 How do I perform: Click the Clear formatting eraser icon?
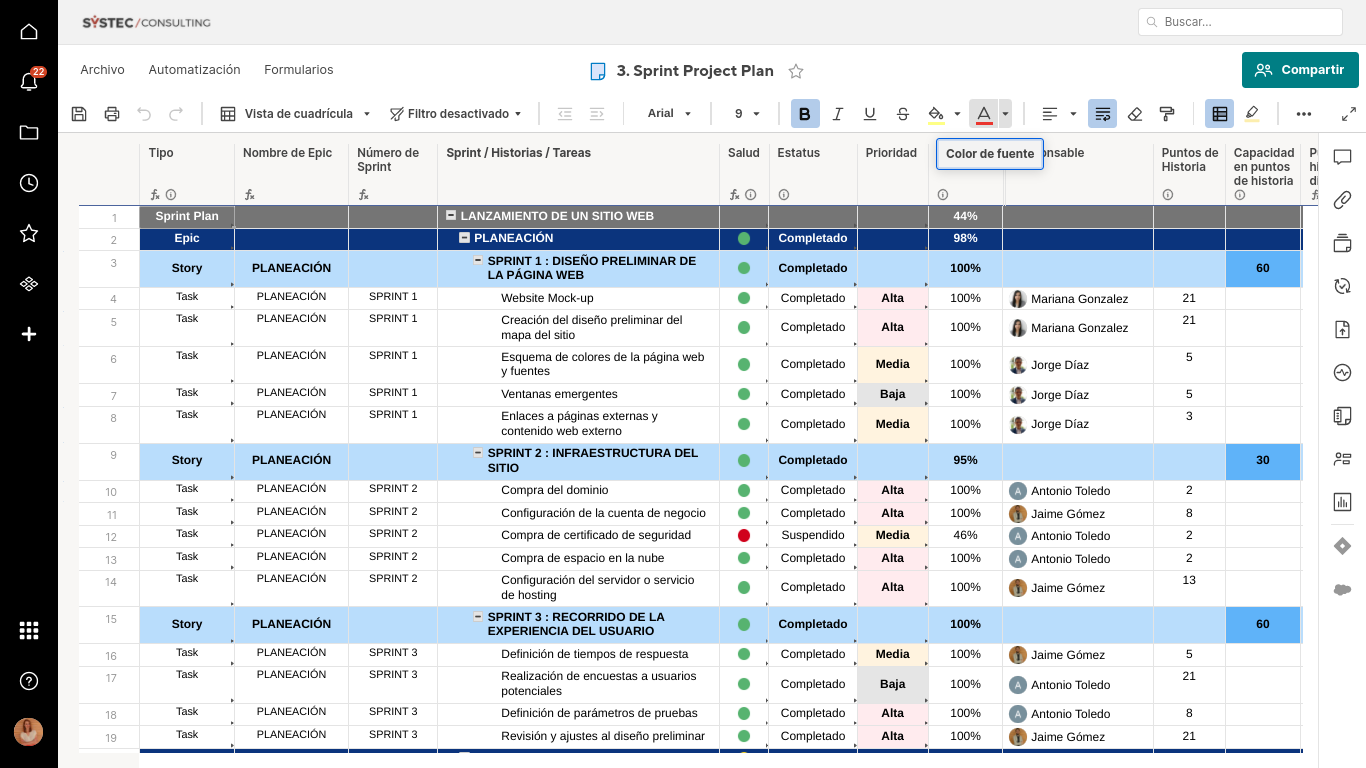tap(1135, 114)
